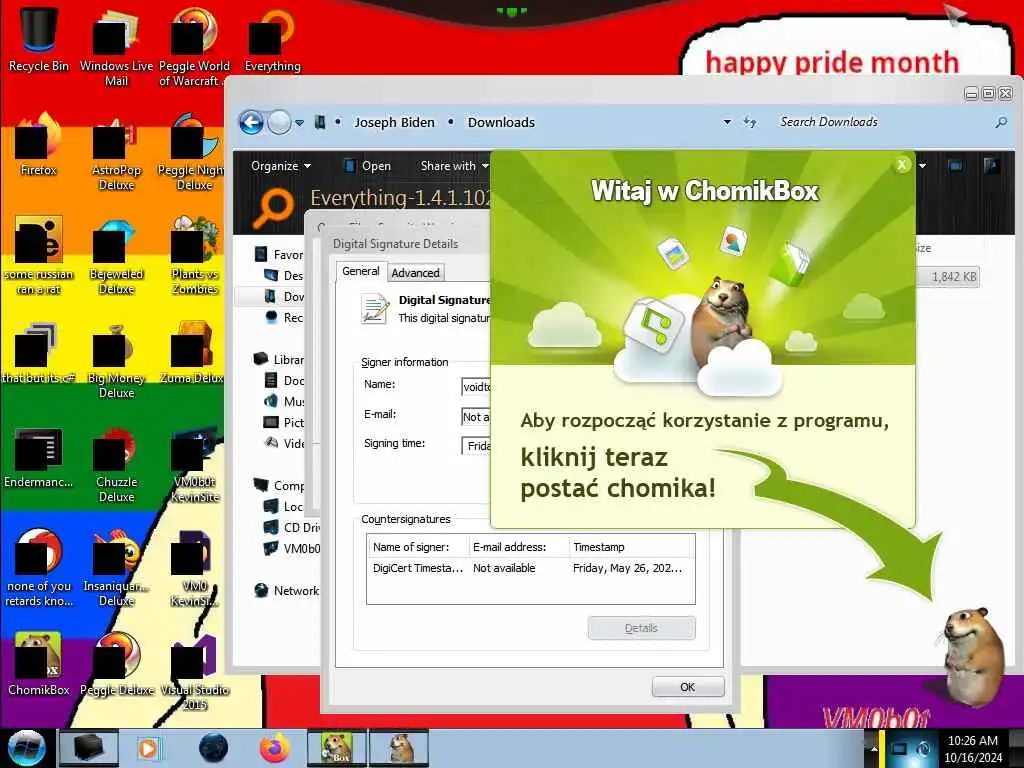Click Explorer back navigation arrow
Viewport: 1024px width, 768px height.
click(251, 122)
